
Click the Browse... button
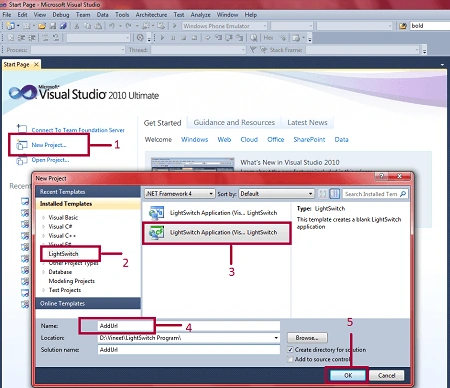point(307,338)
